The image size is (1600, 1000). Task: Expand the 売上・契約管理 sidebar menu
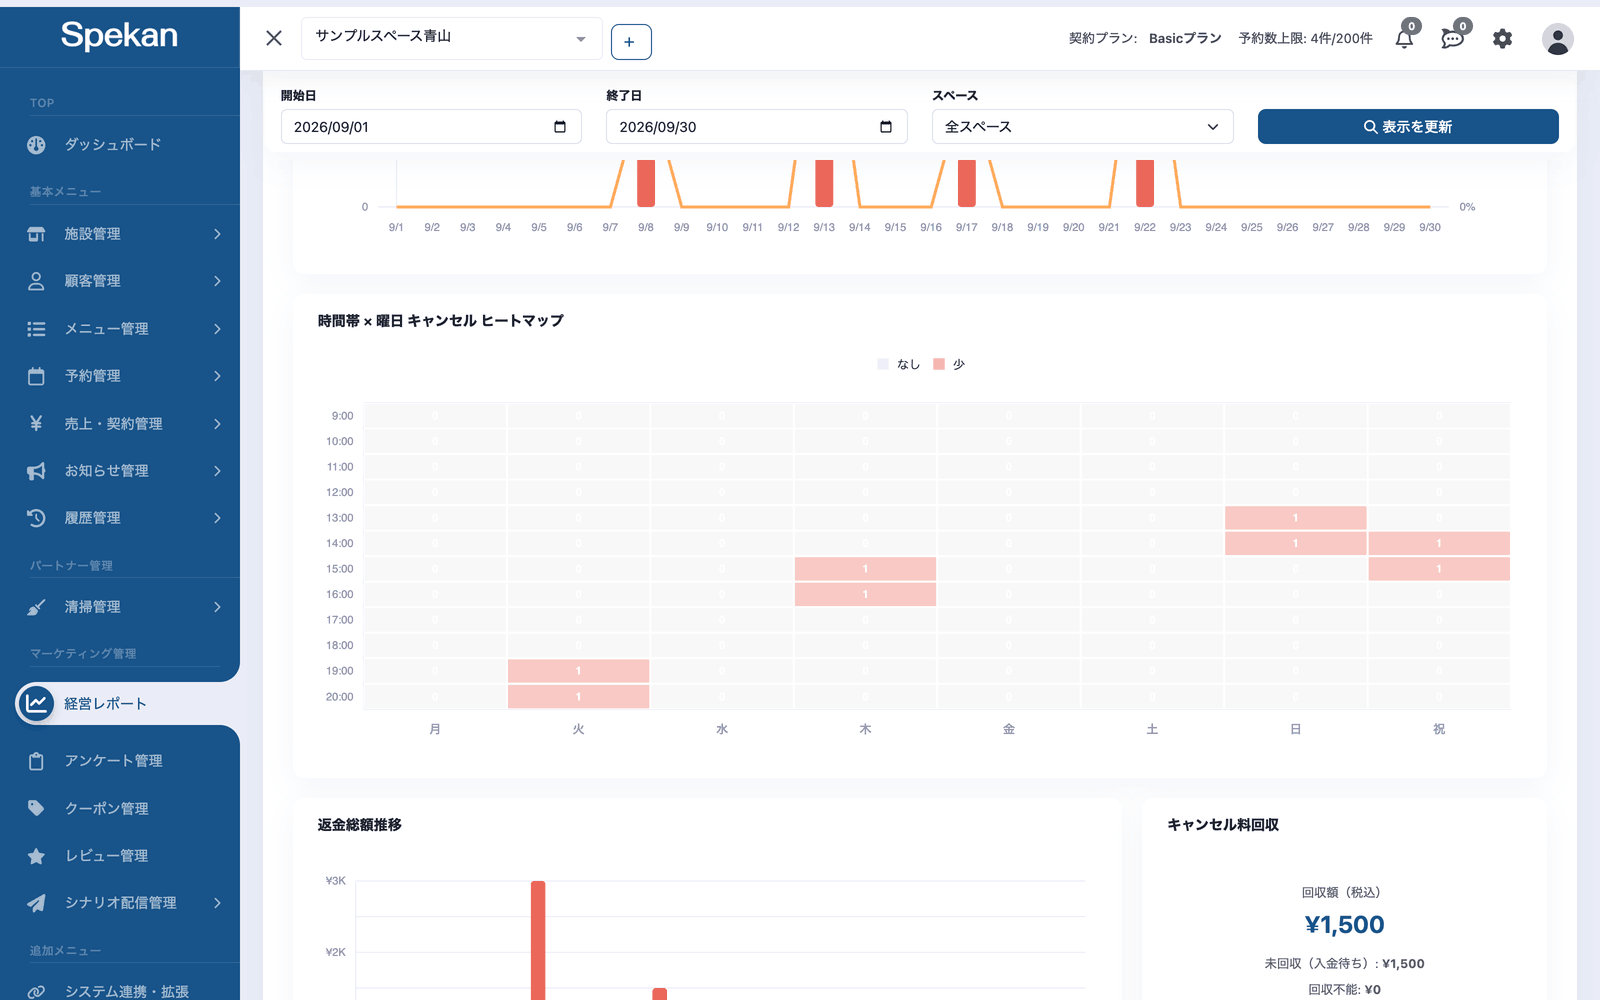tap(120, 424)
